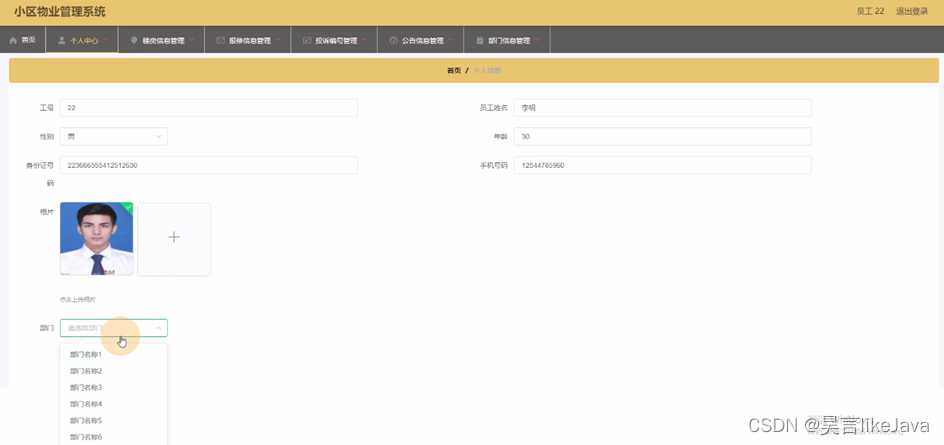Expand the 楼房信息管理 menu arrow
The width and height of the screenshot is (944, 445).
(x=192, y=40)
